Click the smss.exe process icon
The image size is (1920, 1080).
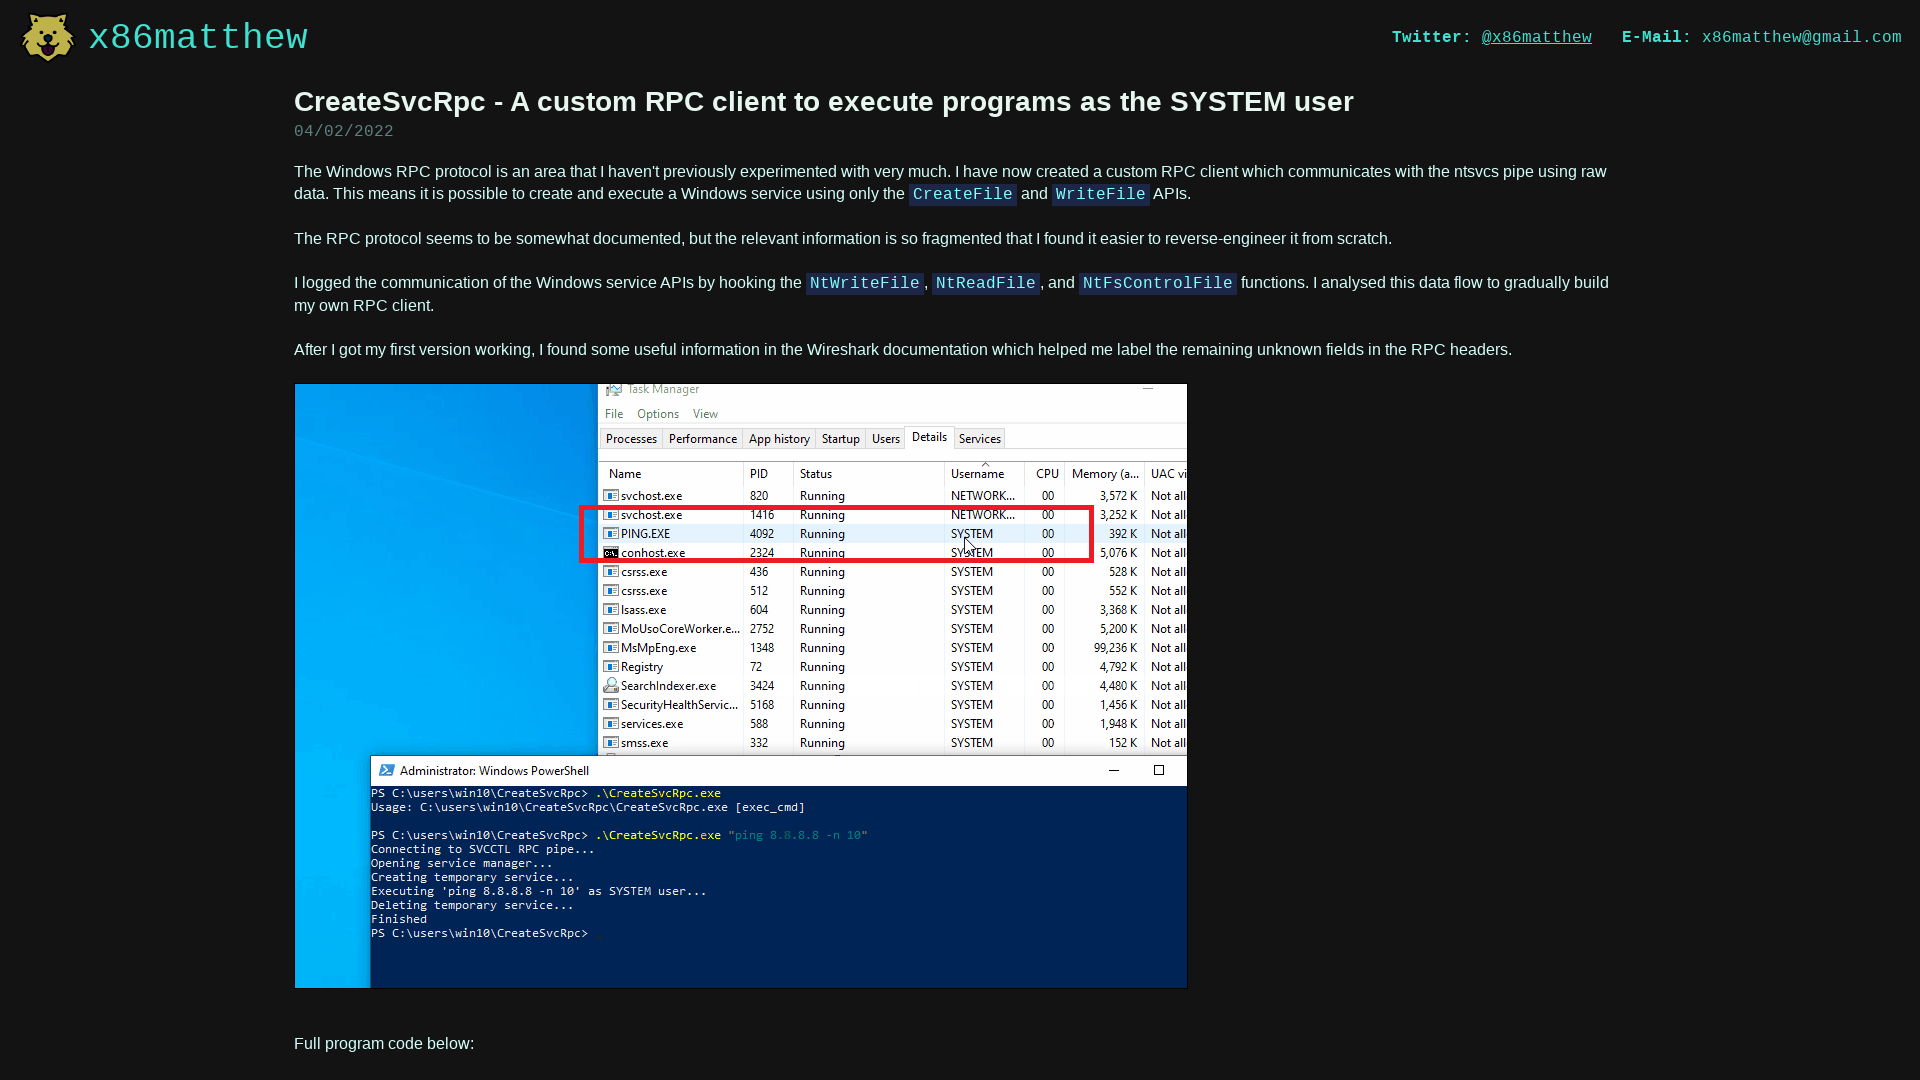click(610, 743)
